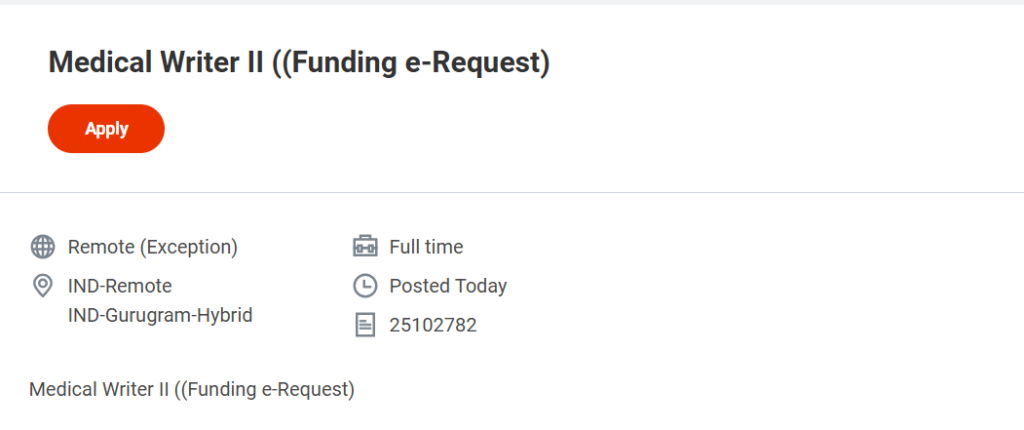Select the IND-Gurugram-Hybrid location text
This screenshot has height=430, width=1024.
point(160,315)
